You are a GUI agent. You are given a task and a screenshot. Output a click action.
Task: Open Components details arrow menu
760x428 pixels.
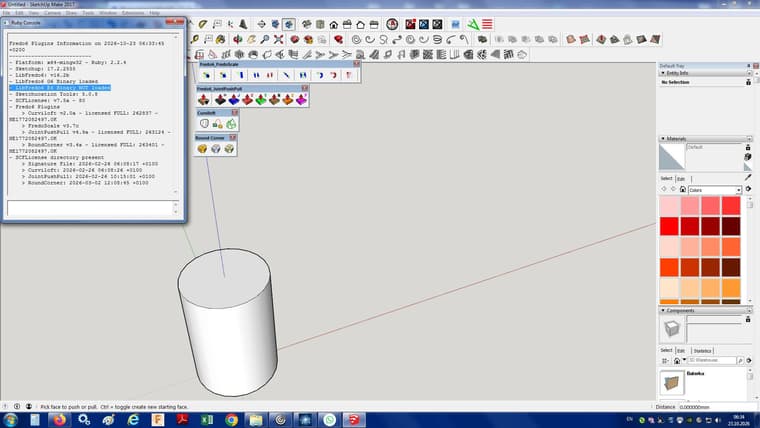[x=749, y=361]
